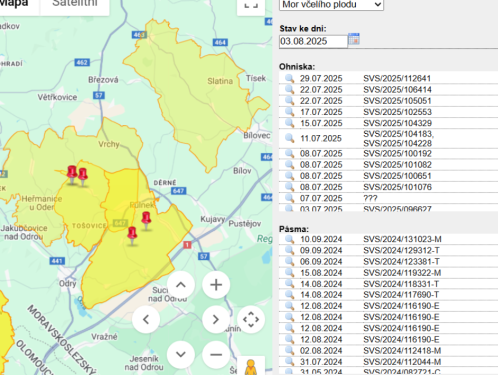
Task: Switch to the Satelitní map tab
Action: click(x=75, y=4)
